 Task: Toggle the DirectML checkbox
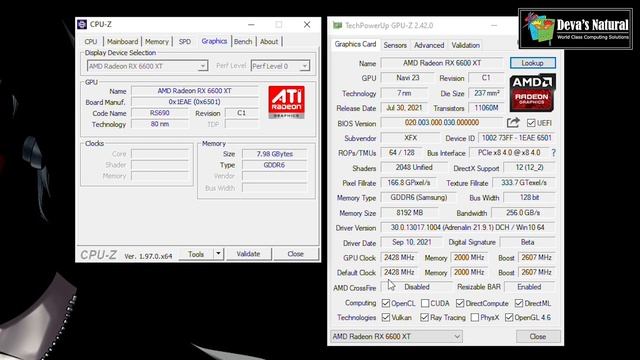[519, 303]
